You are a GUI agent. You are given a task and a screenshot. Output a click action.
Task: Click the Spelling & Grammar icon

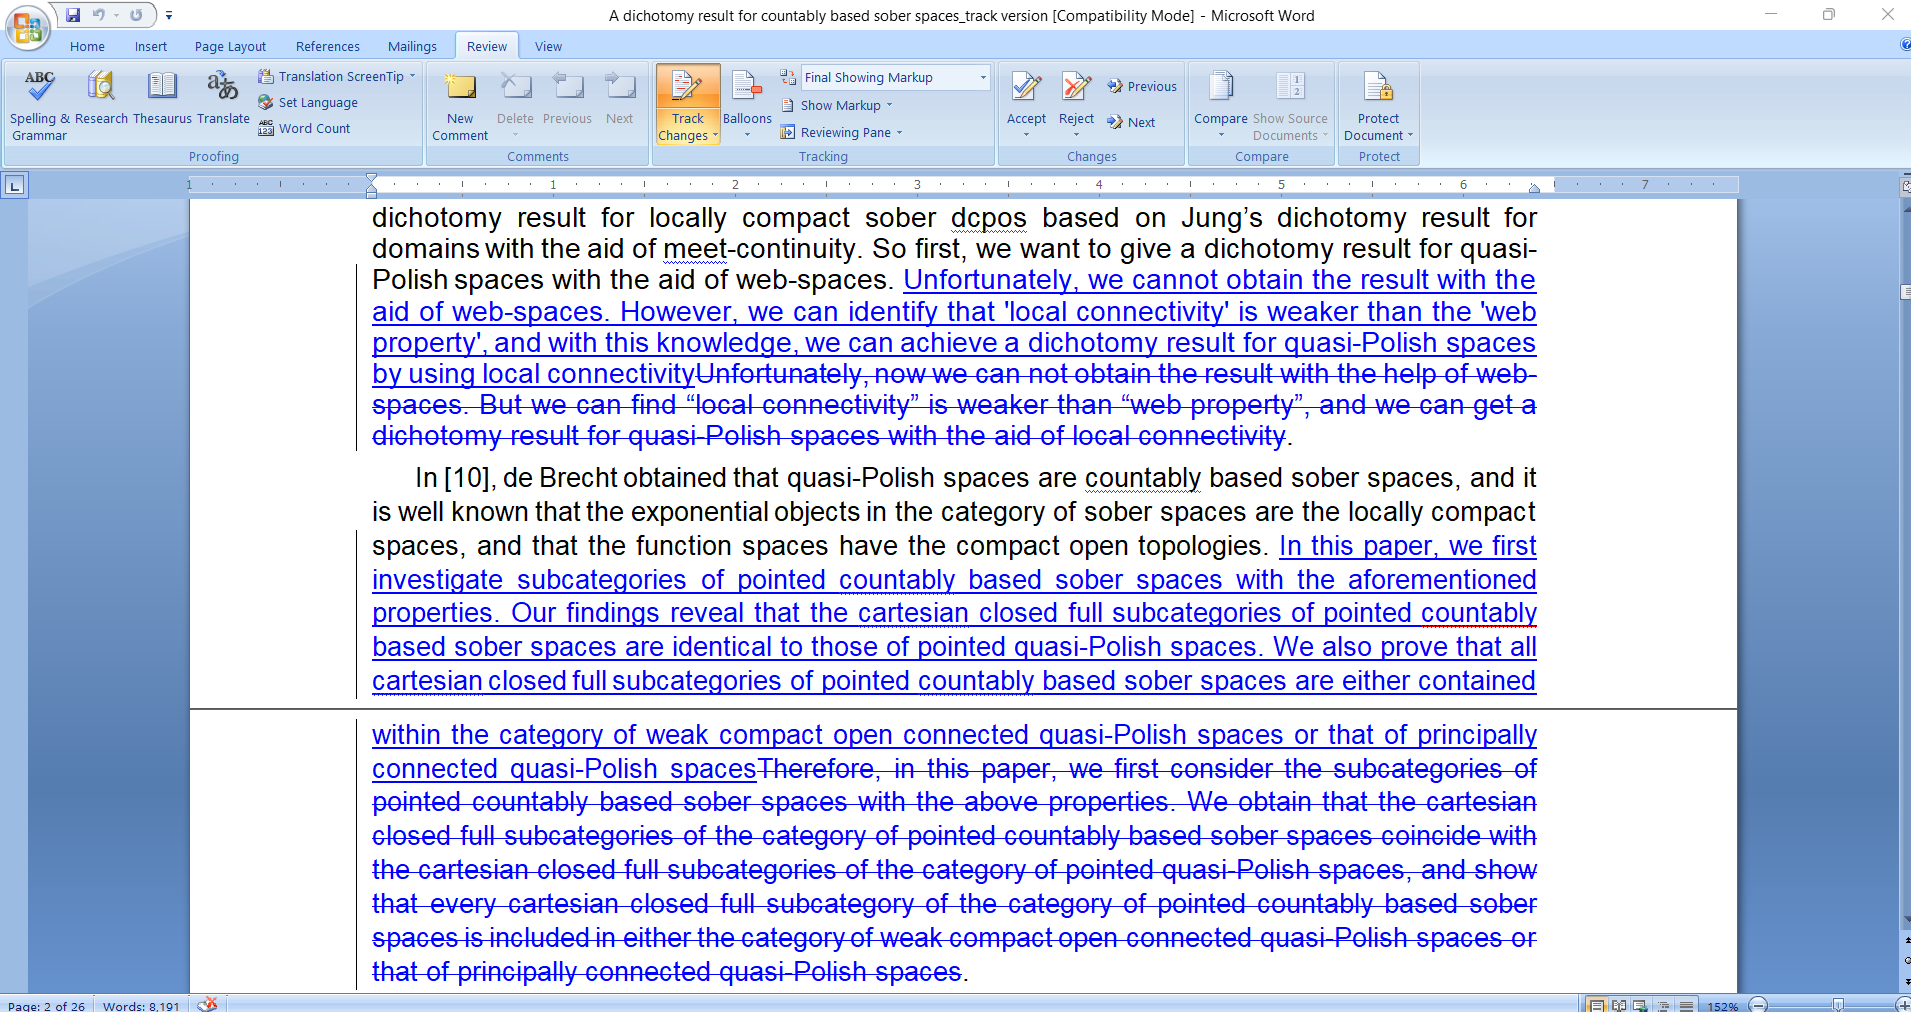pos(39,87)
